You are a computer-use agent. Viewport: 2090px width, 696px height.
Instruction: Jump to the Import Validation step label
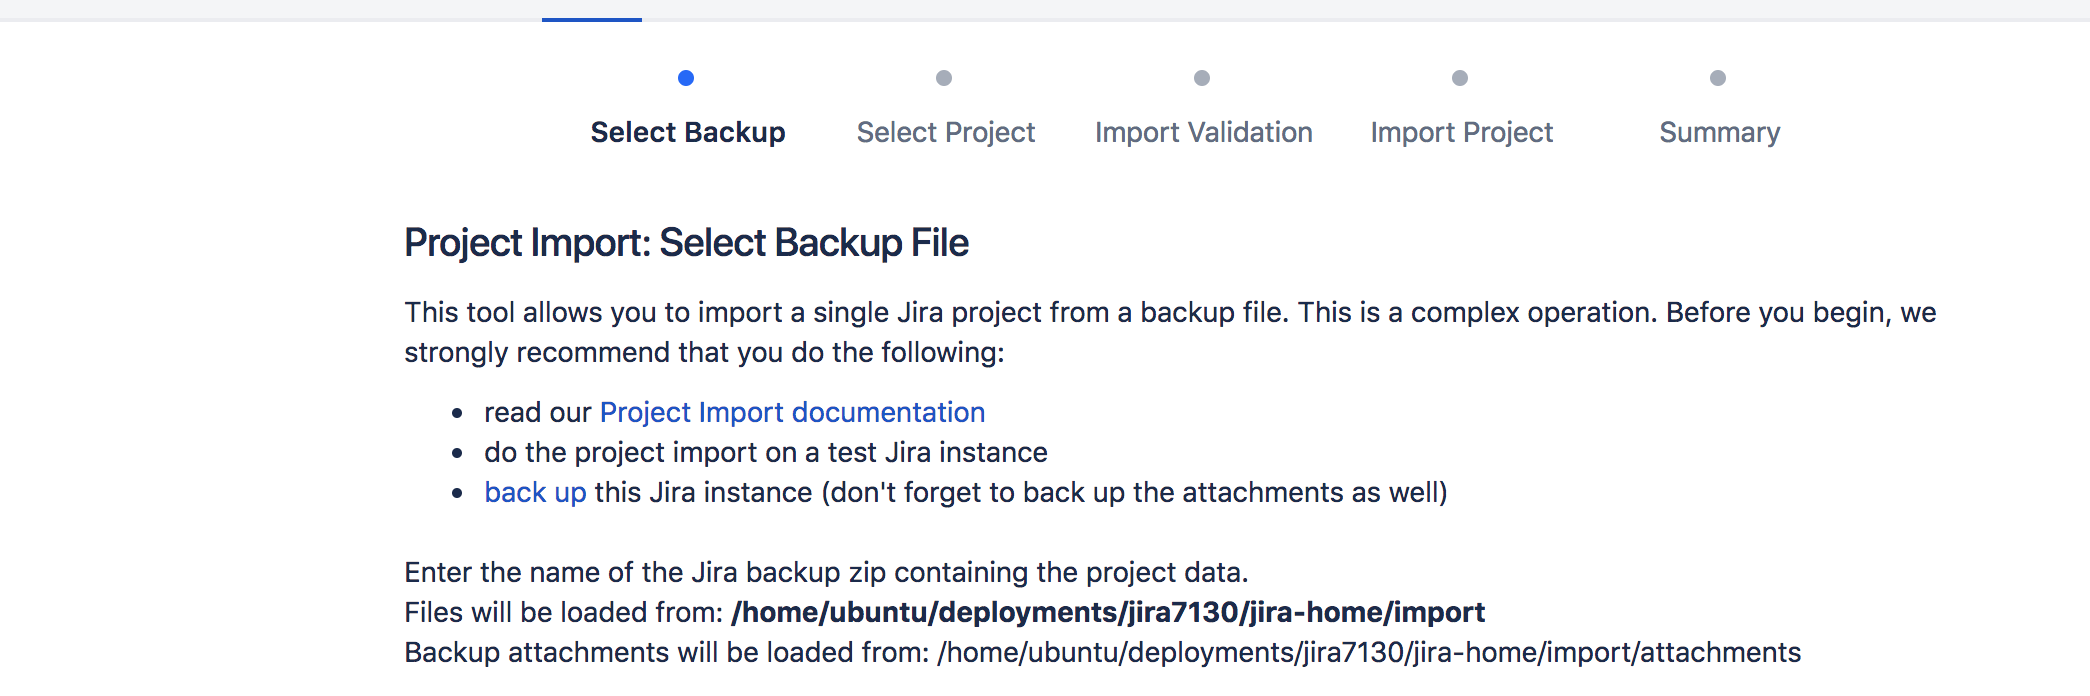(1204, 132)
